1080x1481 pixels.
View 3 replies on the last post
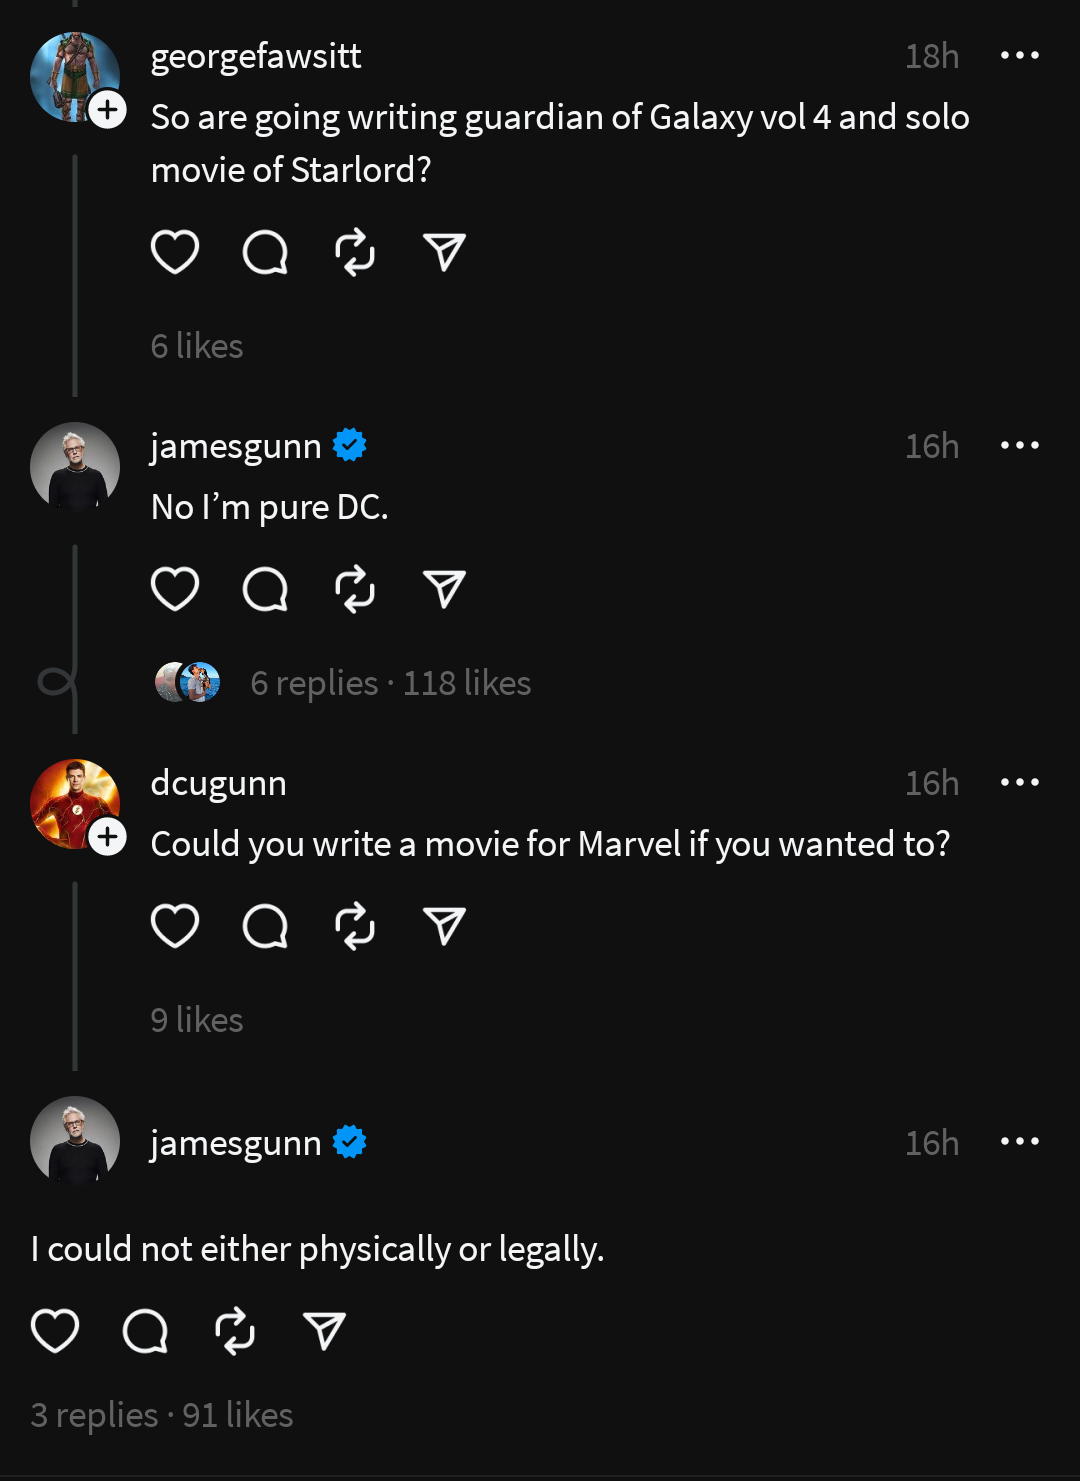tap(94, 1415)
